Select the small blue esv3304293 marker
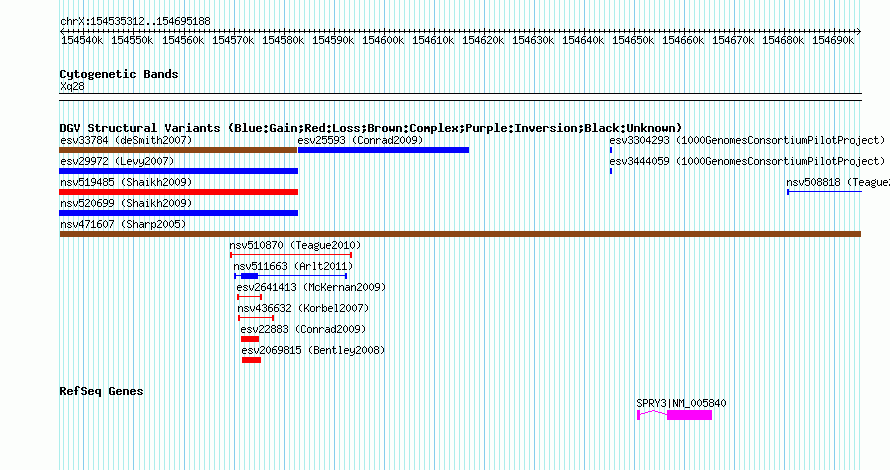Screen dimensions: 890x470 pyautogui.click(x=611, y=150)
